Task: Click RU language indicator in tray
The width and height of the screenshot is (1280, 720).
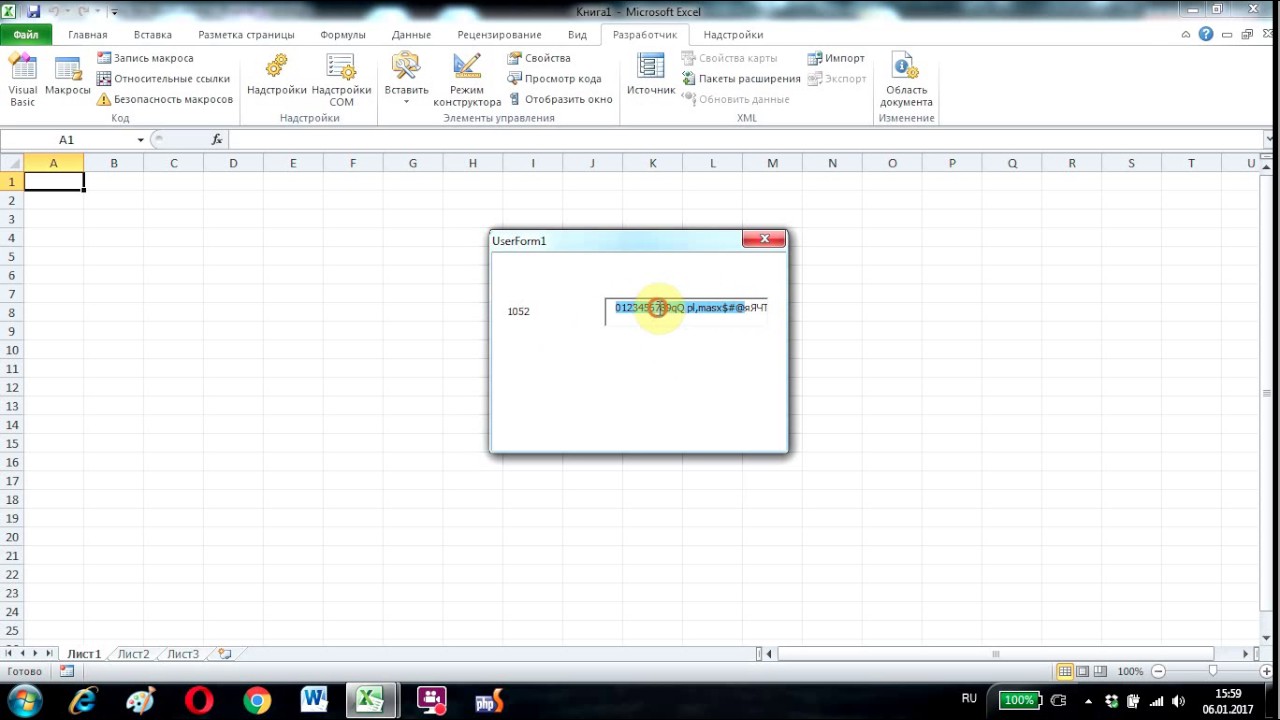Action: [x=969, y=698]
